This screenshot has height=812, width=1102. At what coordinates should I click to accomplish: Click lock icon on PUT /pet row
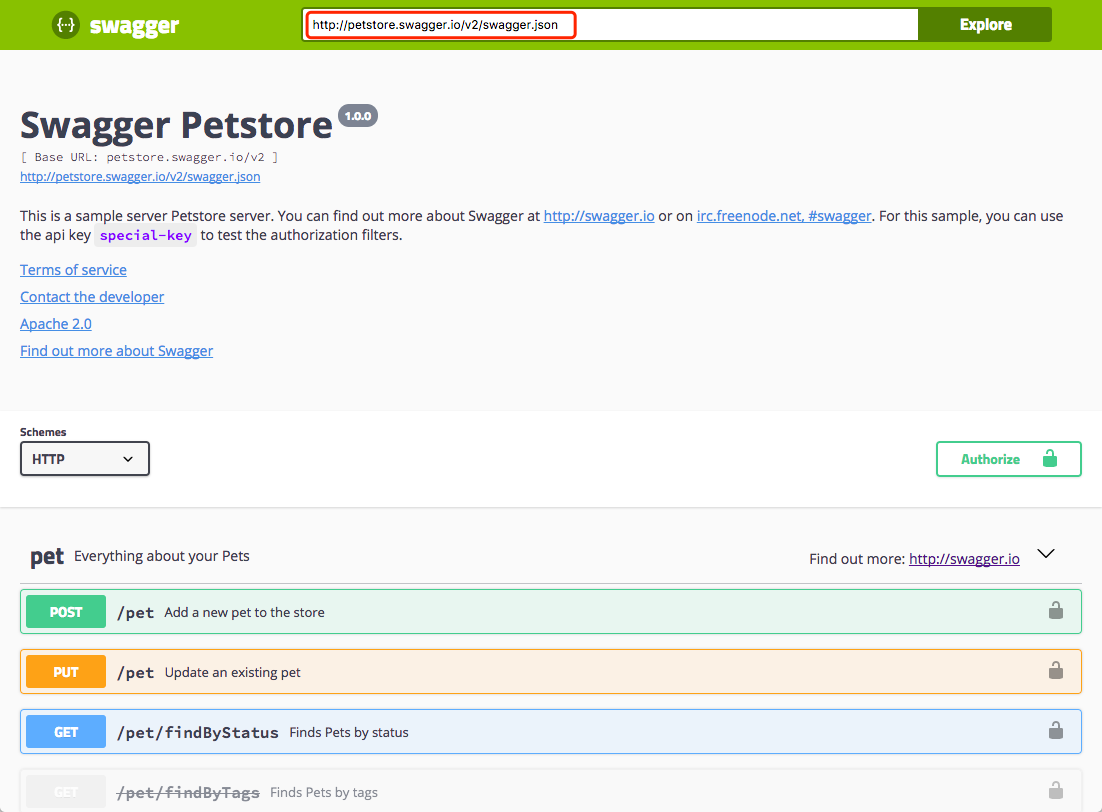click(x=1056, y=670)
